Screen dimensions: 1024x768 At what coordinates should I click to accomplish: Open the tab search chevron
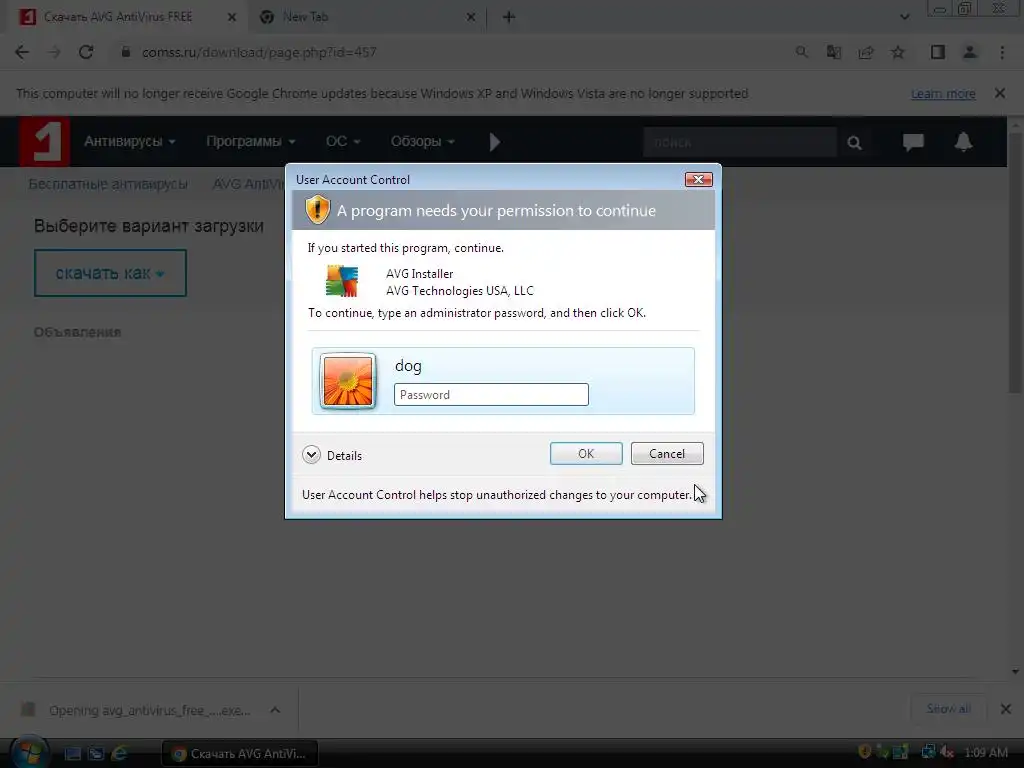coord(904,17)
